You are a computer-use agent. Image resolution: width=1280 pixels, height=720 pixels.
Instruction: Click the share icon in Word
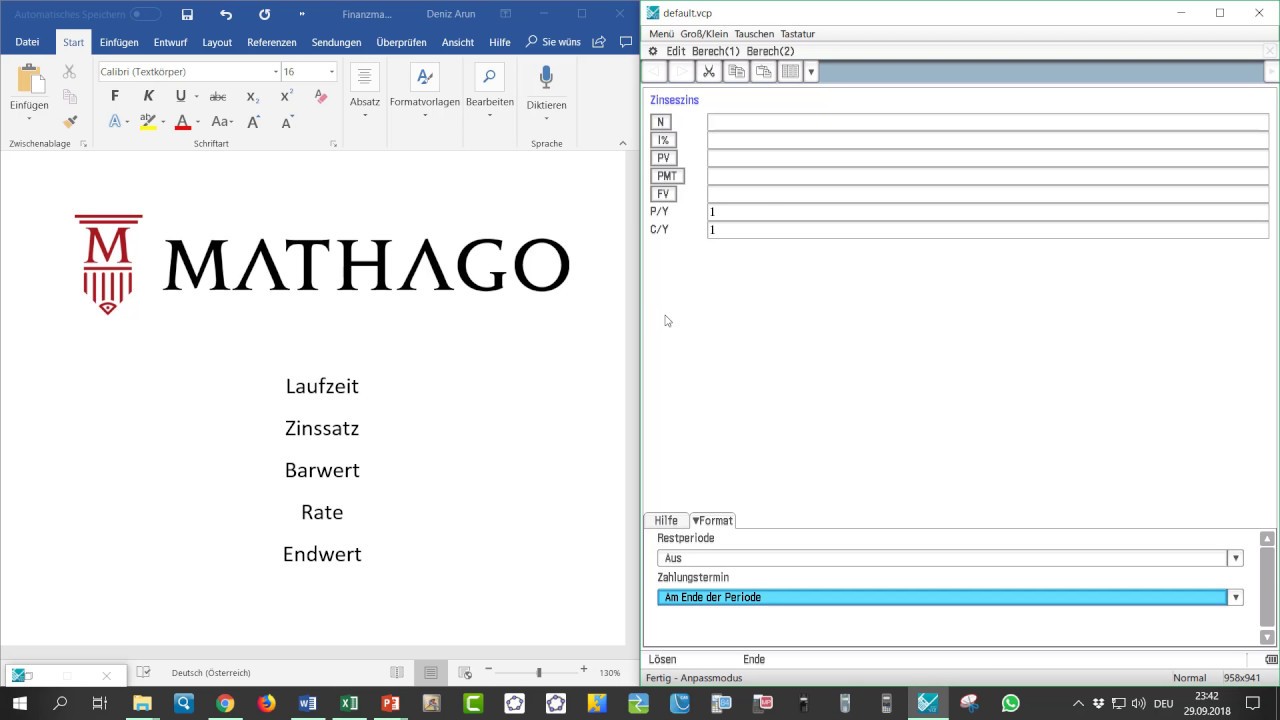[599, 42]
